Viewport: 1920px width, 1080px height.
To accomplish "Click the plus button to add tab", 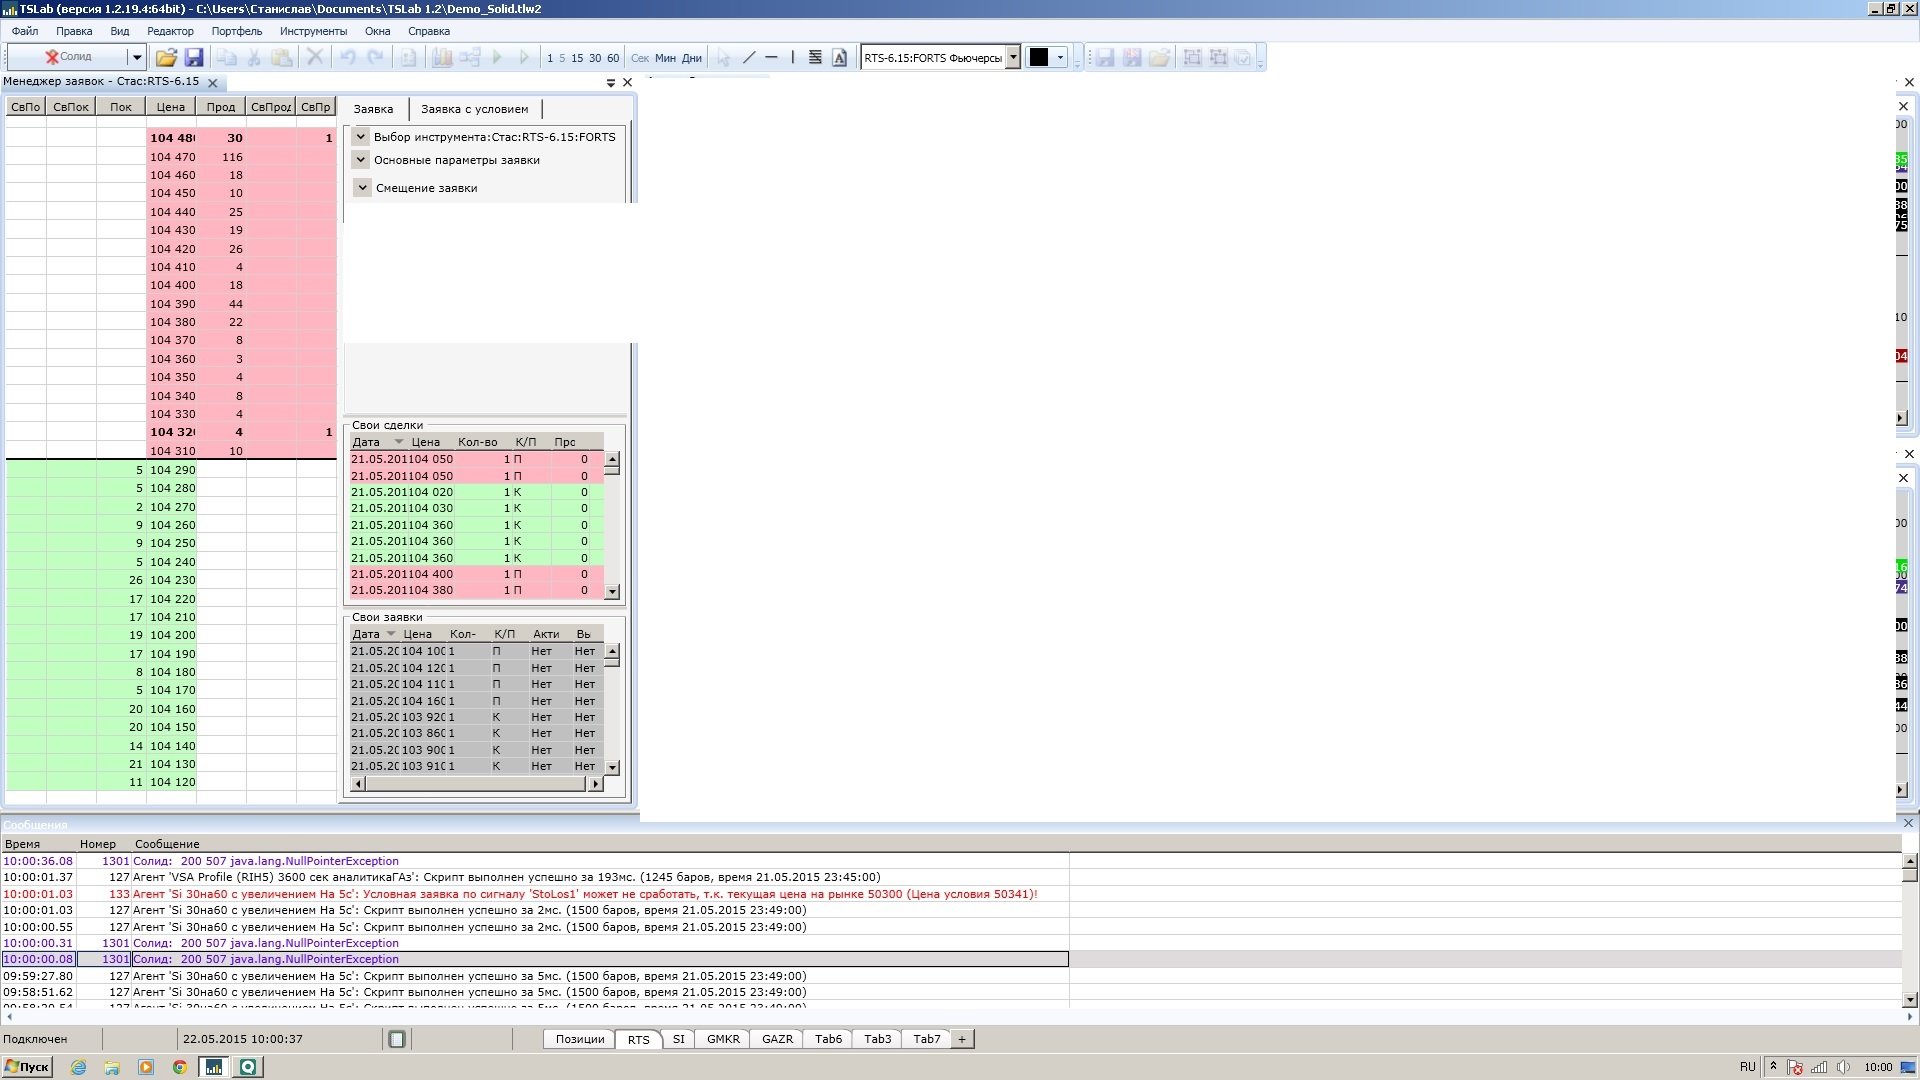I will [x=962, y=1039].
